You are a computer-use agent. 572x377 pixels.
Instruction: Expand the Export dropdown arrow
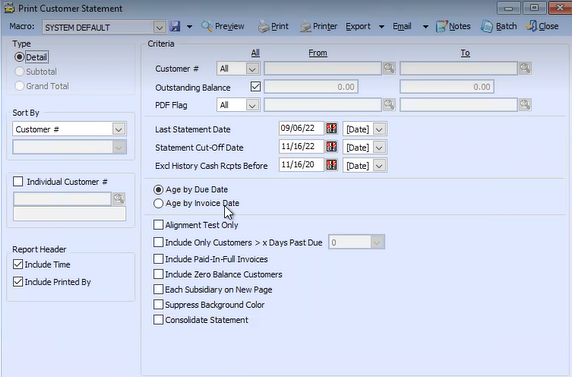click(382, 27)
